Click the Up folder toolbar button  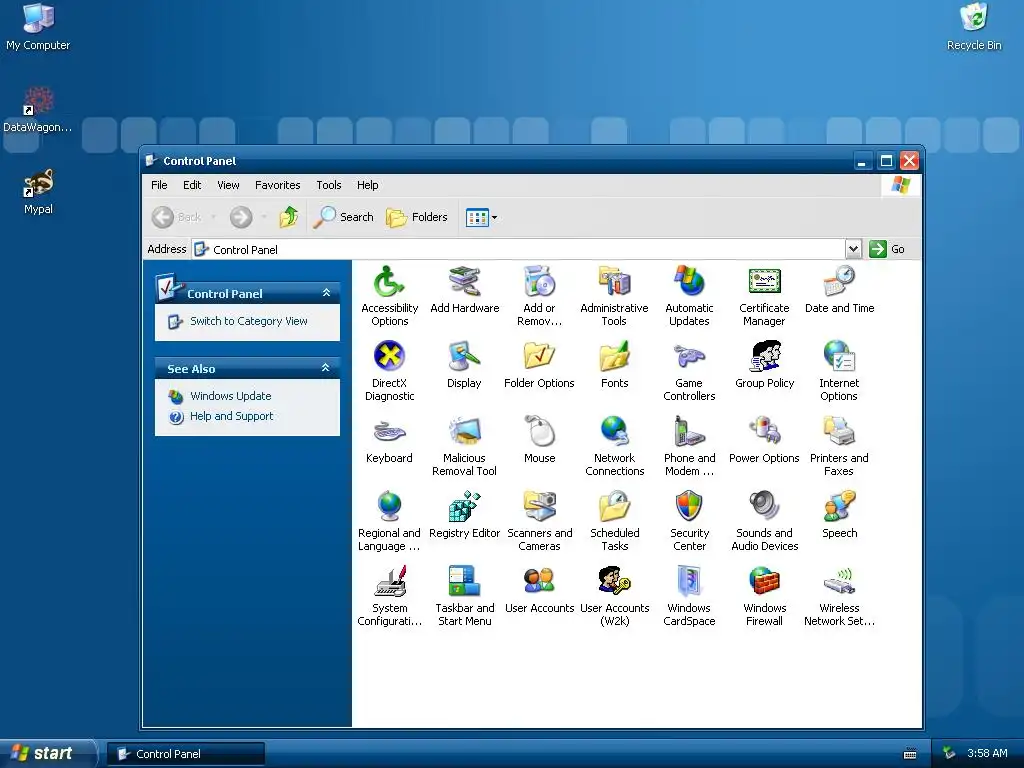pyautogui.click(x=288, y=217)
